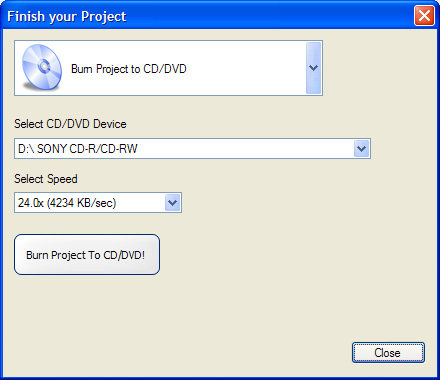Click the D:\ SONY CD-R/CD-RW device field
Viewport: 440px width, 380px height.
(192, 149)
